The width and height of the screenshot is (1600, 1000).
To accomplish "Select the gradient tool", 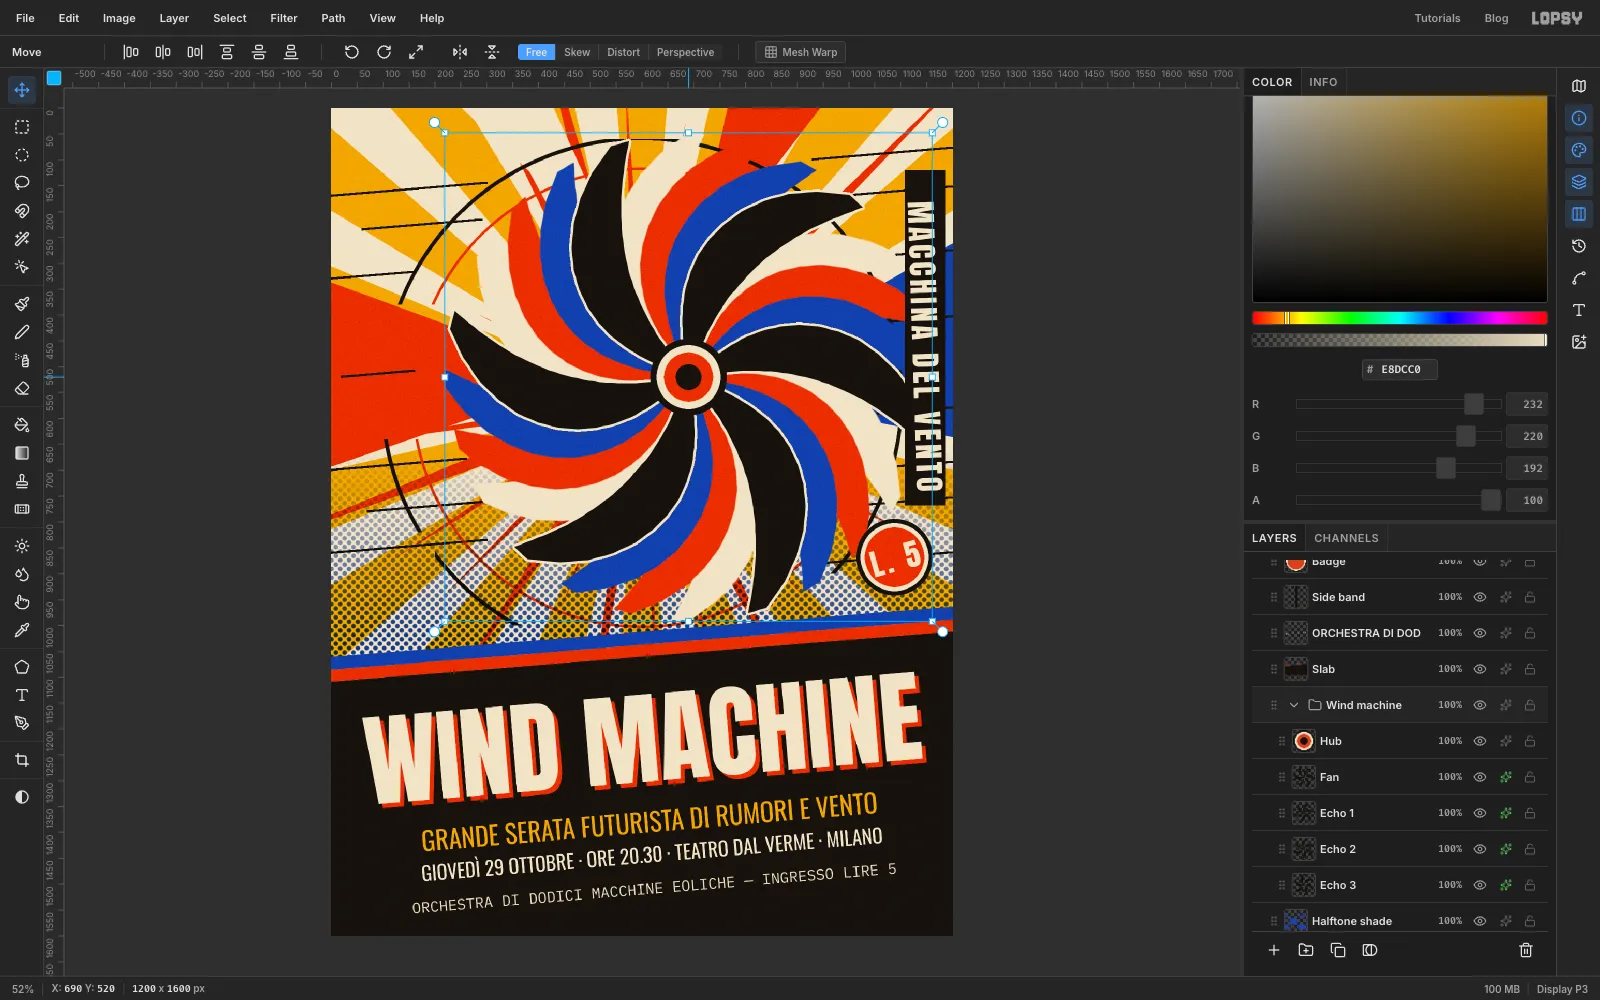I will click(22, 453).
